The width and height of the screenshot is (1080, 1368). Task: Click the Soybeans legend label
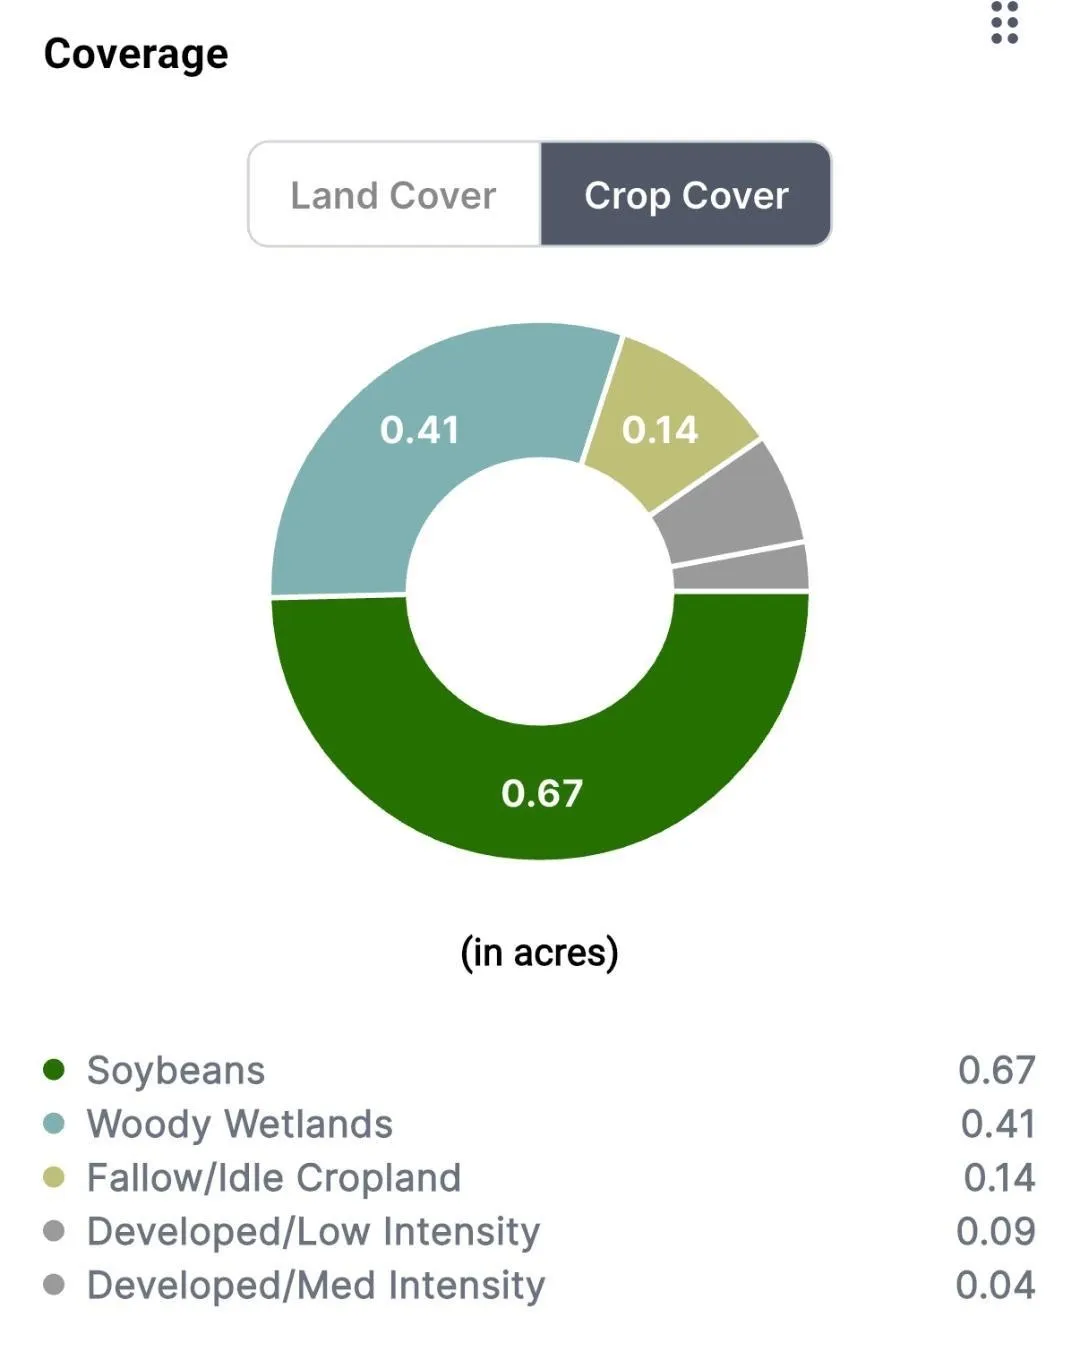176,1070
